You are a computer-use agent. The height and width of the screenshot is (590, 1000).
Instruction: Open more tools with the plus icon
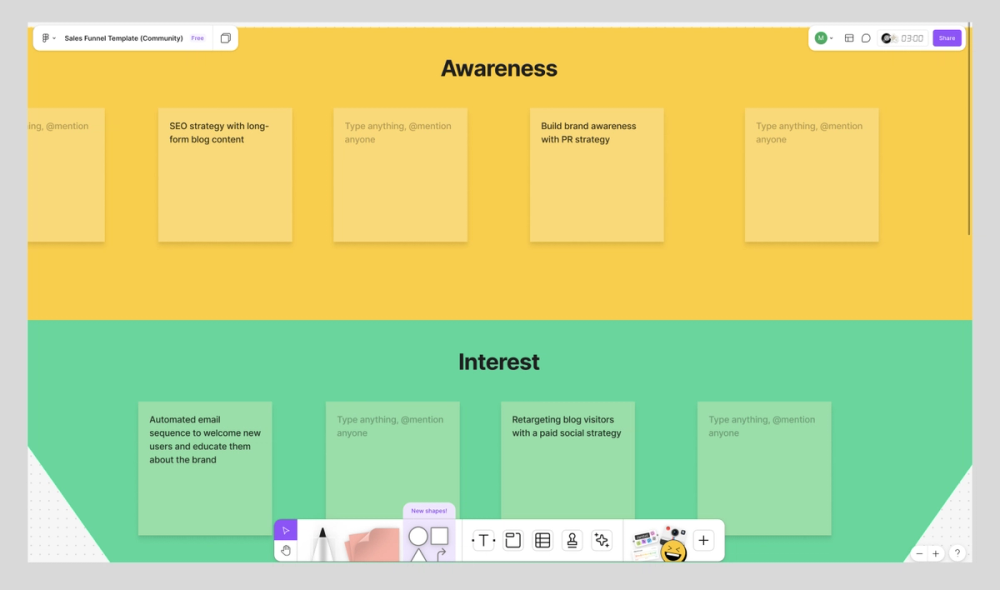click(x=703, y=539)
